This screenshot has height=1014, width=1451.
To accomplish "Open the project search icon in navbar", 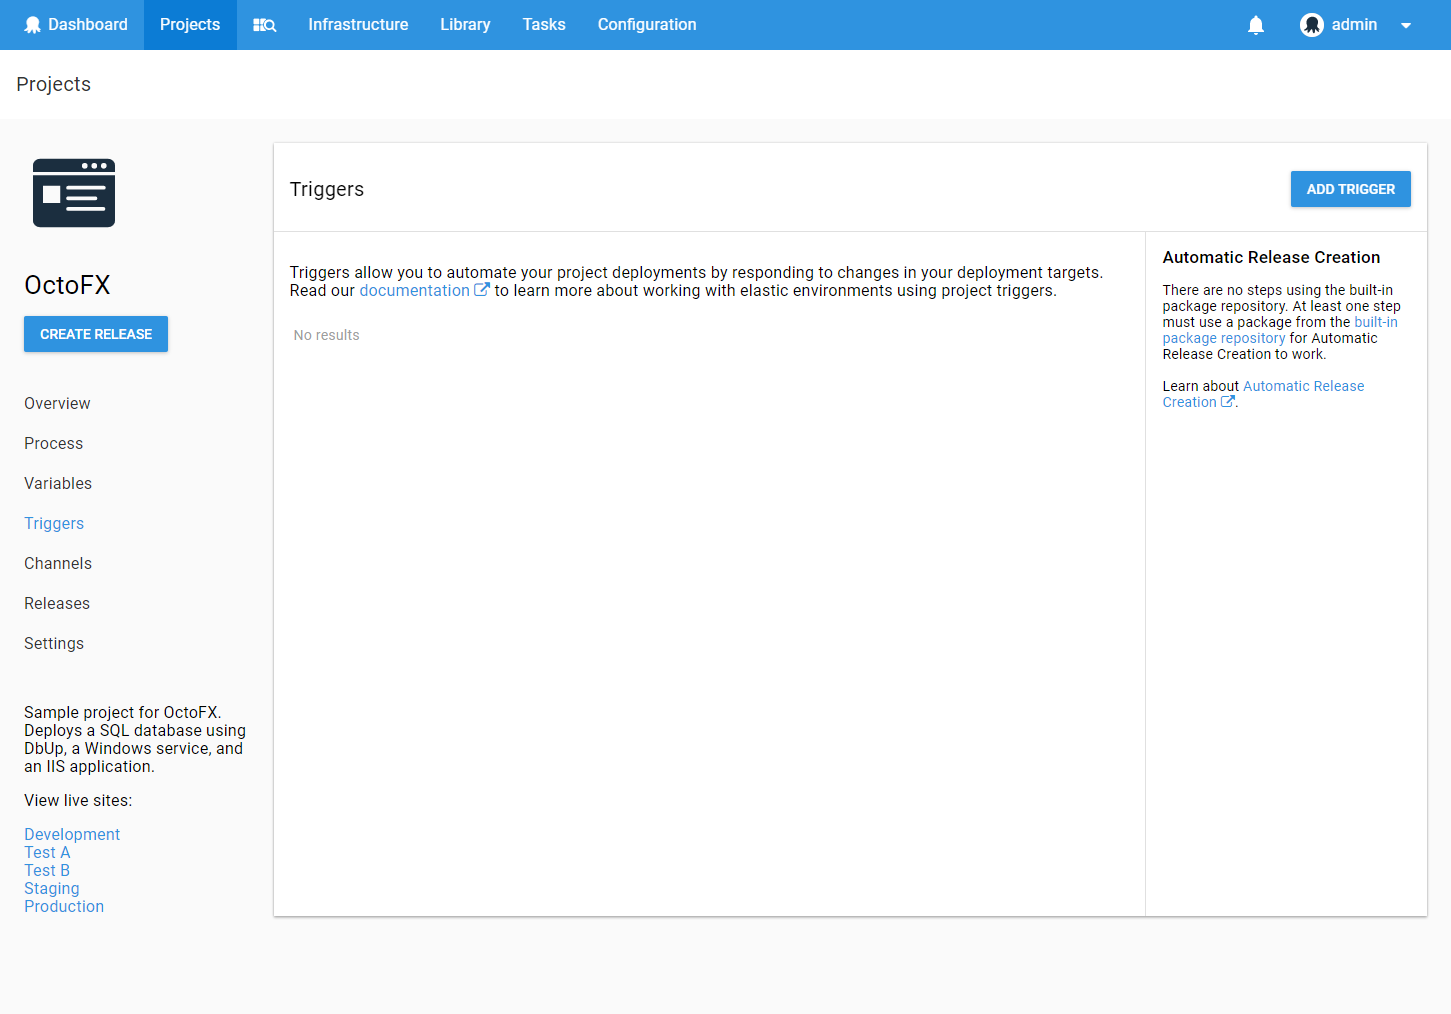I will tap(264, 25).
